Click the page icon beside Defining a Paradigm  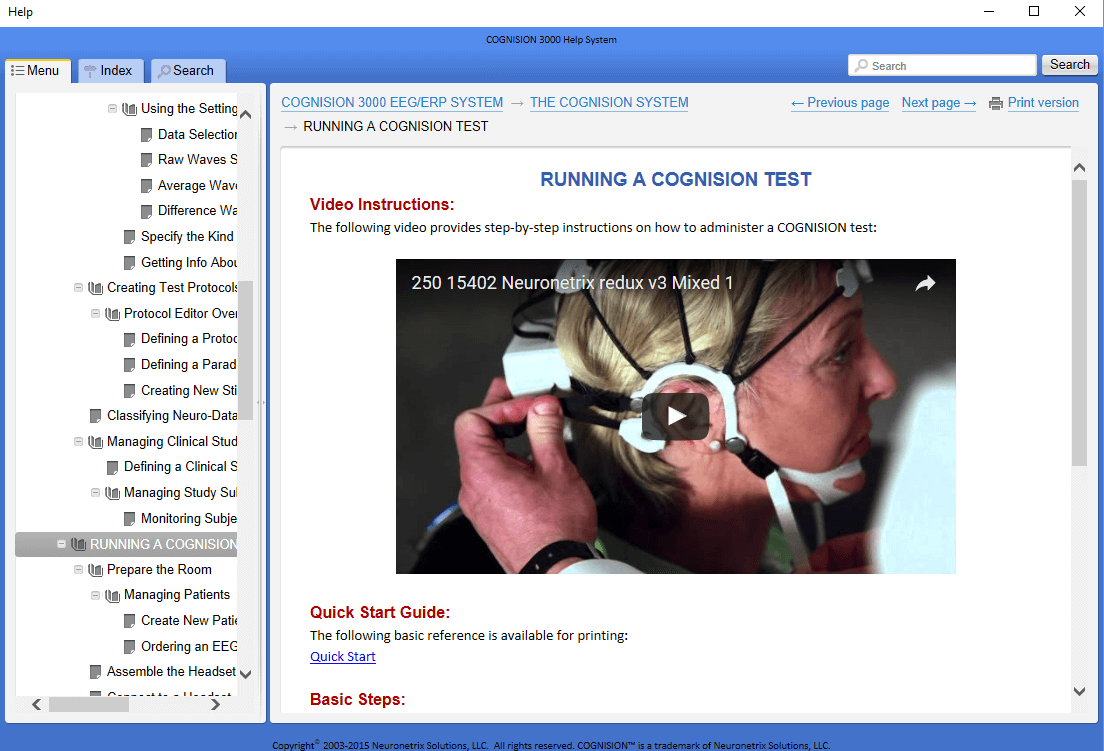pyautogui.click(x=130, y=365)
